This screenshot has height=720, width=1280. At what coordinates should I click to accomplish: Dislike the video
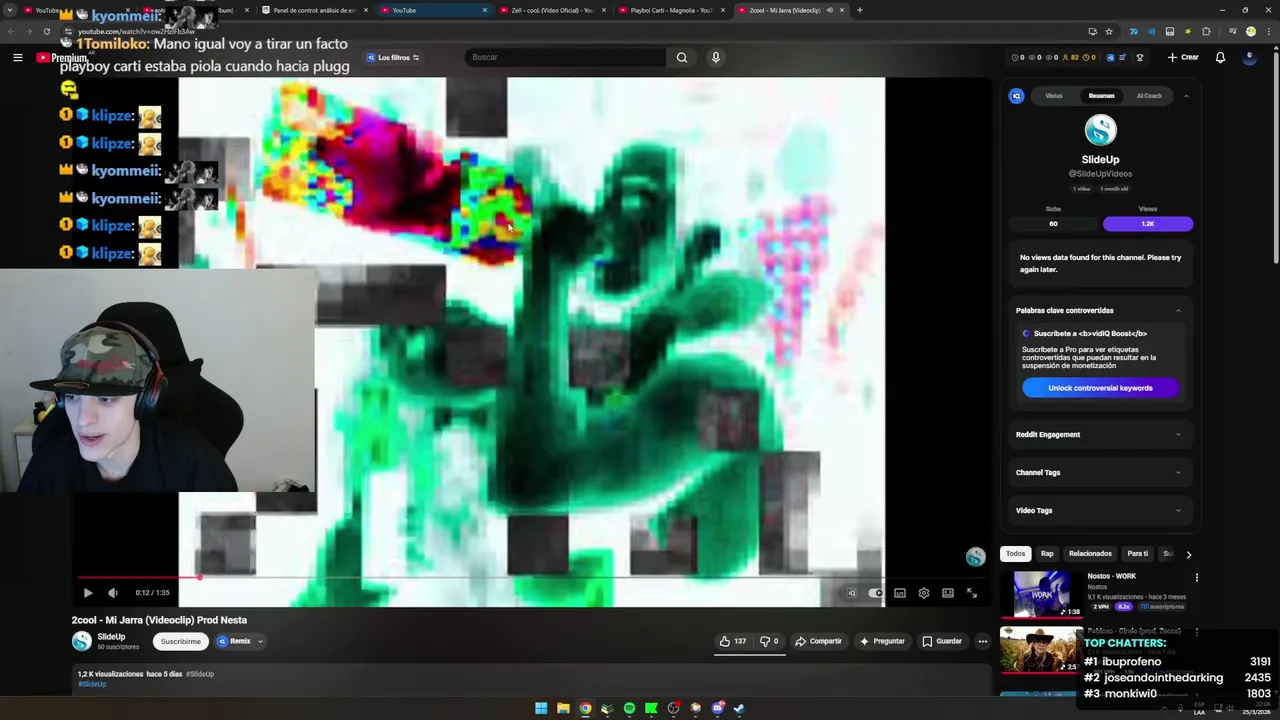click(x=768, y=641)
